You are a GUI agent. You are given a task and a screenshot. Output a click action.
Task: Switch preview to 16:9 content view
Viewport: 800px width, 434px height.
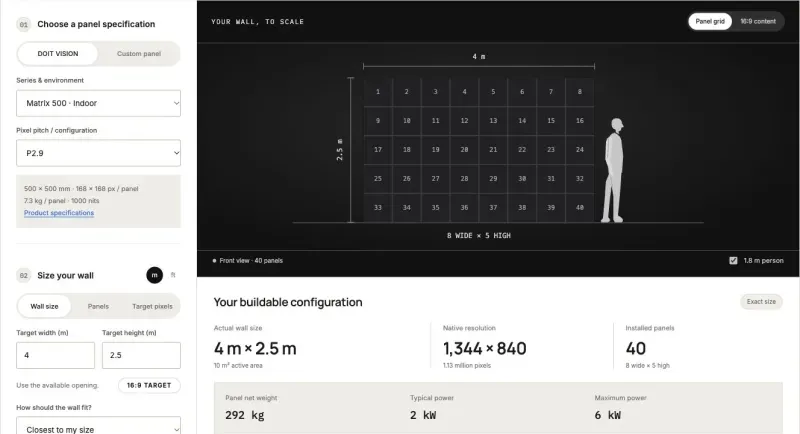[x=758, y=21]
